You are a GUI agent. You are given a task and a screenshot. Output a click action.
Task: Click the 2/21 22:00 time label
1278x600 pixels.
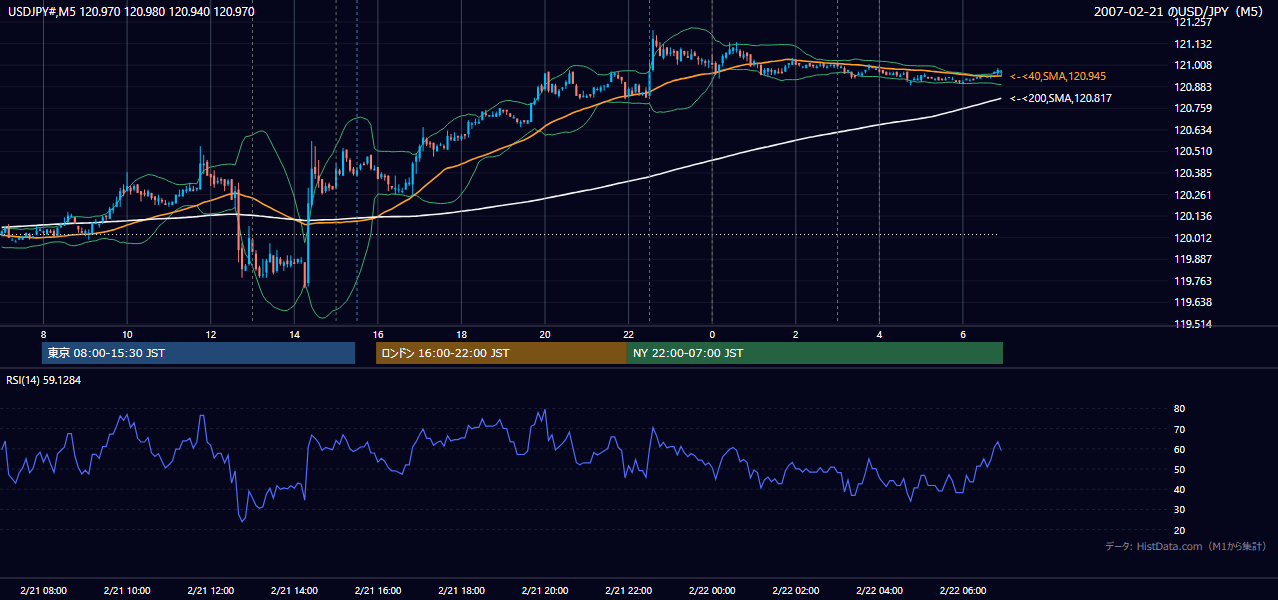[x=628, y=591]
